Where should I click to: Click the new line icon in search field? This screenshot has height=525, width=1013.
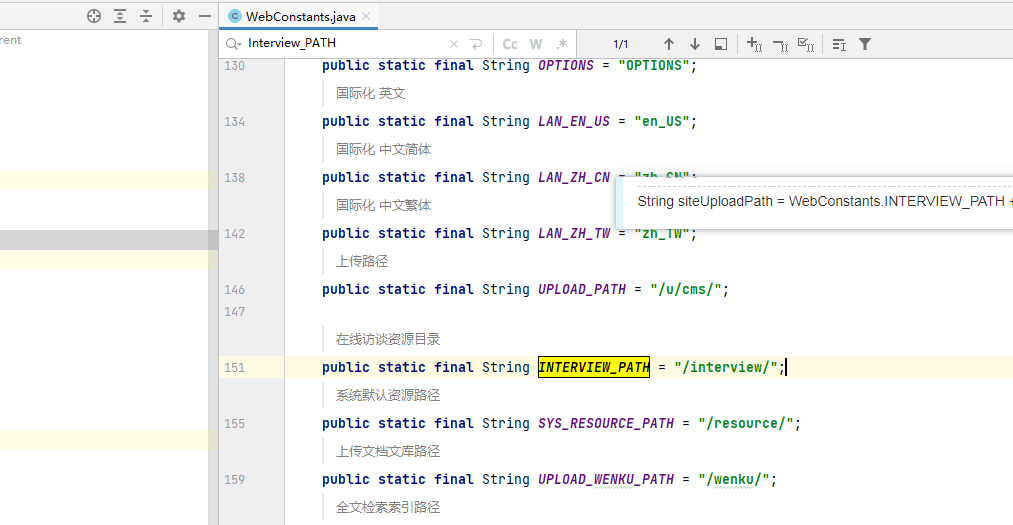pos(476,44)
